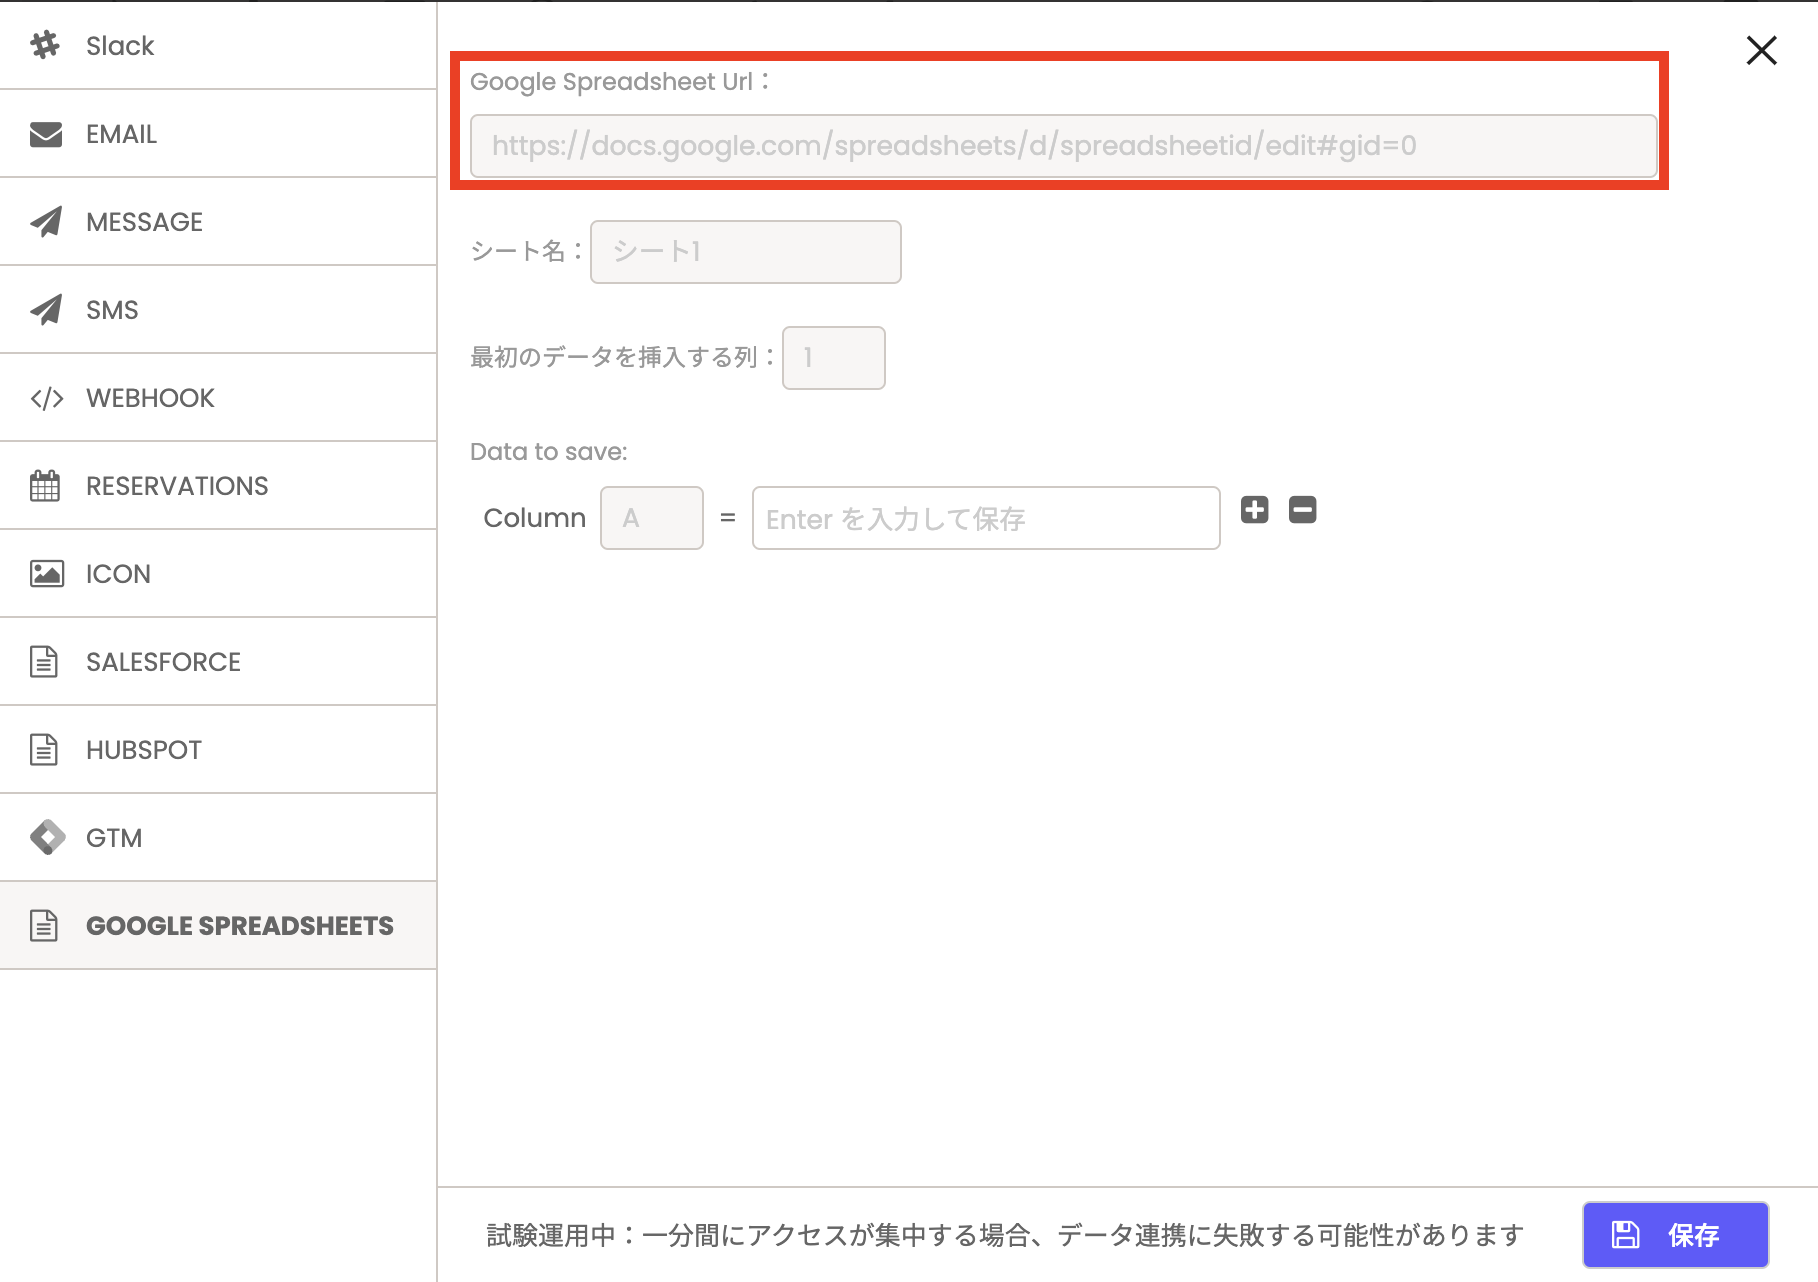
Task: Select the MESSAGE tab
Action: [x=218, y=222]
